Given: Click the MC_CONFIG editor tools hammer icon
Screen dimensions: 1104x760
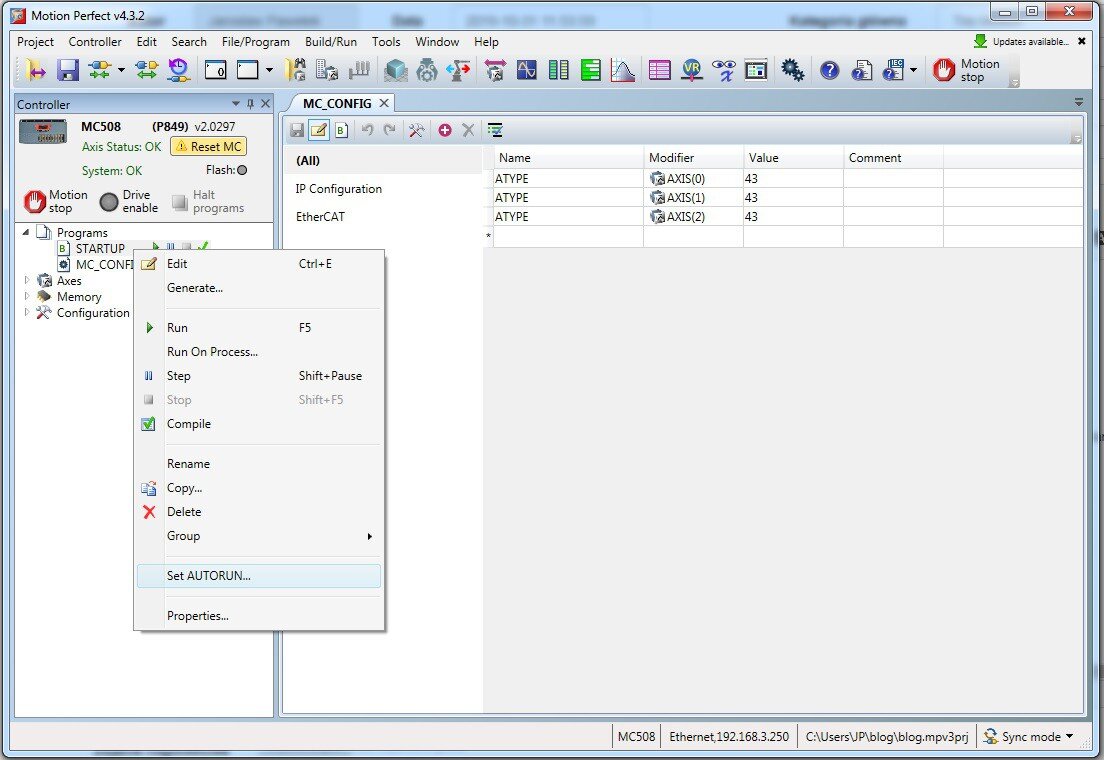Looking at the screenshot, I should tap(416, 130).
